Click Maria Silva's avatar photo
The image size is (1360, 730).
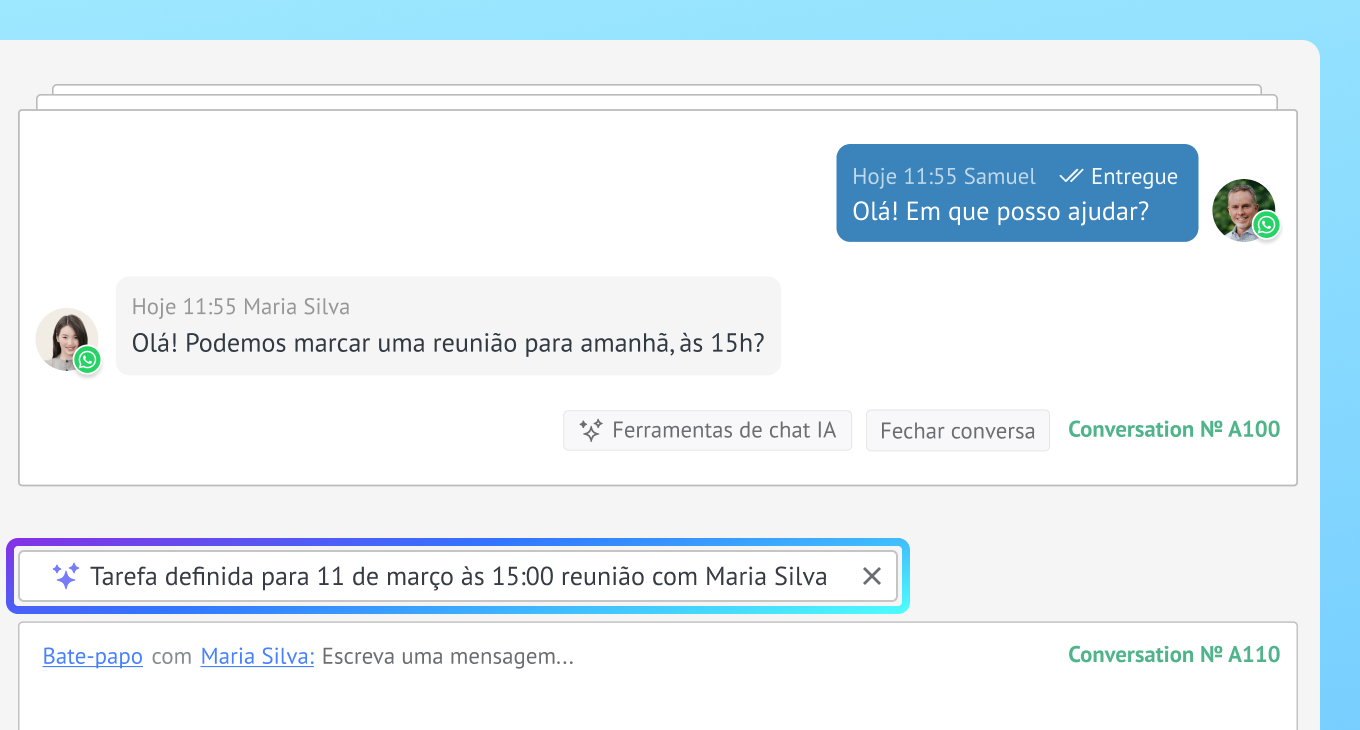67,339
